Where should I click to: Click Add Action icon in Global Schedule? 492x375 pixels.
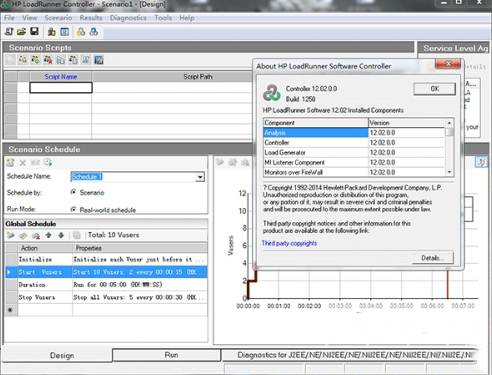(x=10, y=235)
